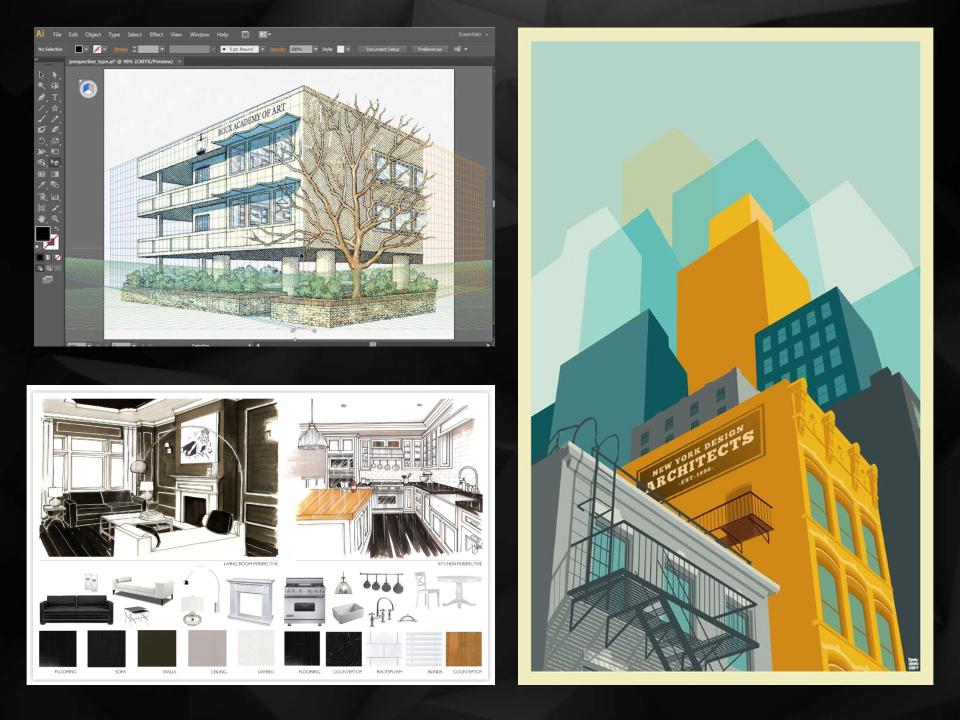Open the control bar fill color dropdown

pos(86,49)
